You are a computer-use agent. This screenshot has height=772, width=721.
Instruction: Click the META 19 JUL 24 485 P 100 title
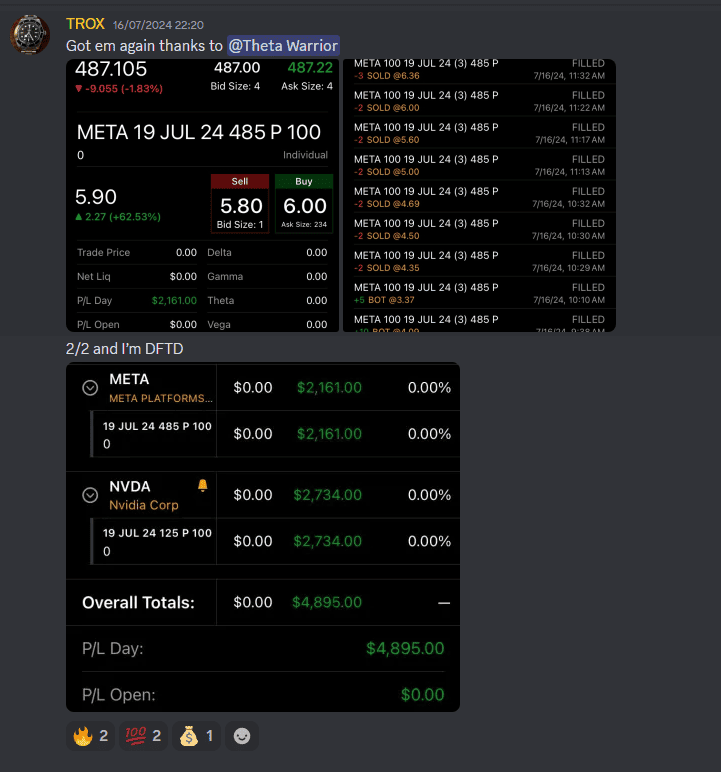pos(199,132)
